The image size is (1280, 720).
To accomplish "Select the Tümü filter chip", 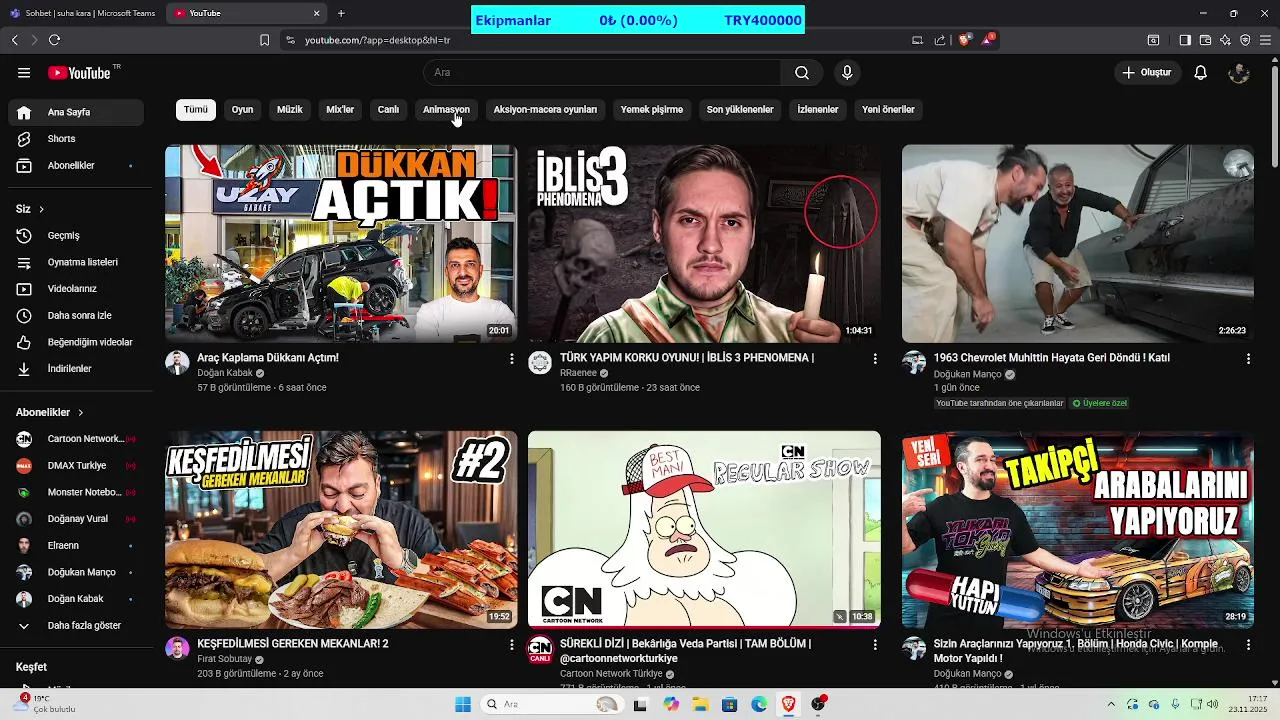I will click(196, 110).
